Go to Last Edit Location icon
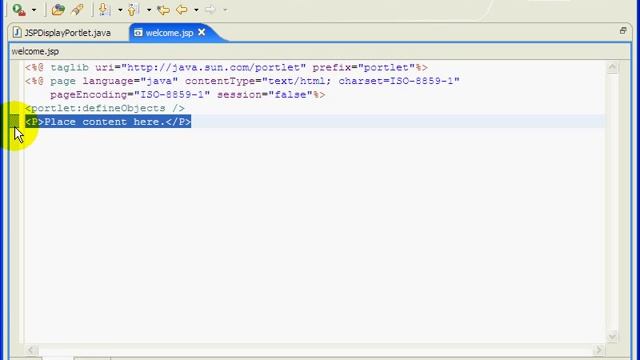This screenshot has height=360, width=640. (164, 9)
